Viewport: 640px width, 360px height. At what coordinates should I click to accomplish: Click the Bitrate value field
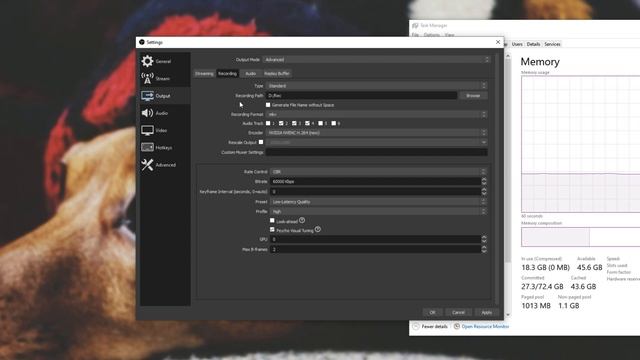[x=376, y=181]
